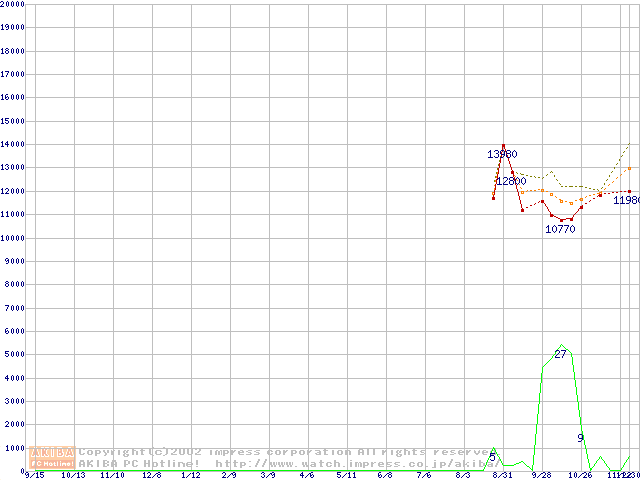The image size is (640, 480).
Task: Click the 13980 price label
Action: pos(502,154)
